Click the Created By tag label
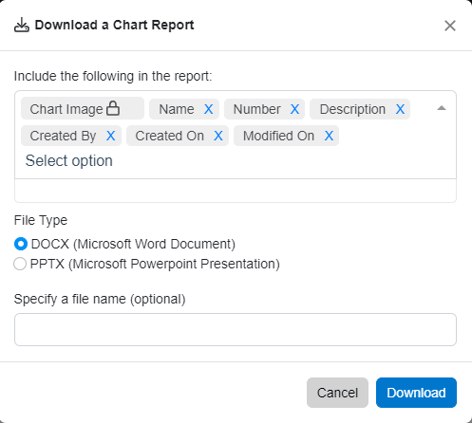Viewport: 472px width, 423px height. click(63, 136)
